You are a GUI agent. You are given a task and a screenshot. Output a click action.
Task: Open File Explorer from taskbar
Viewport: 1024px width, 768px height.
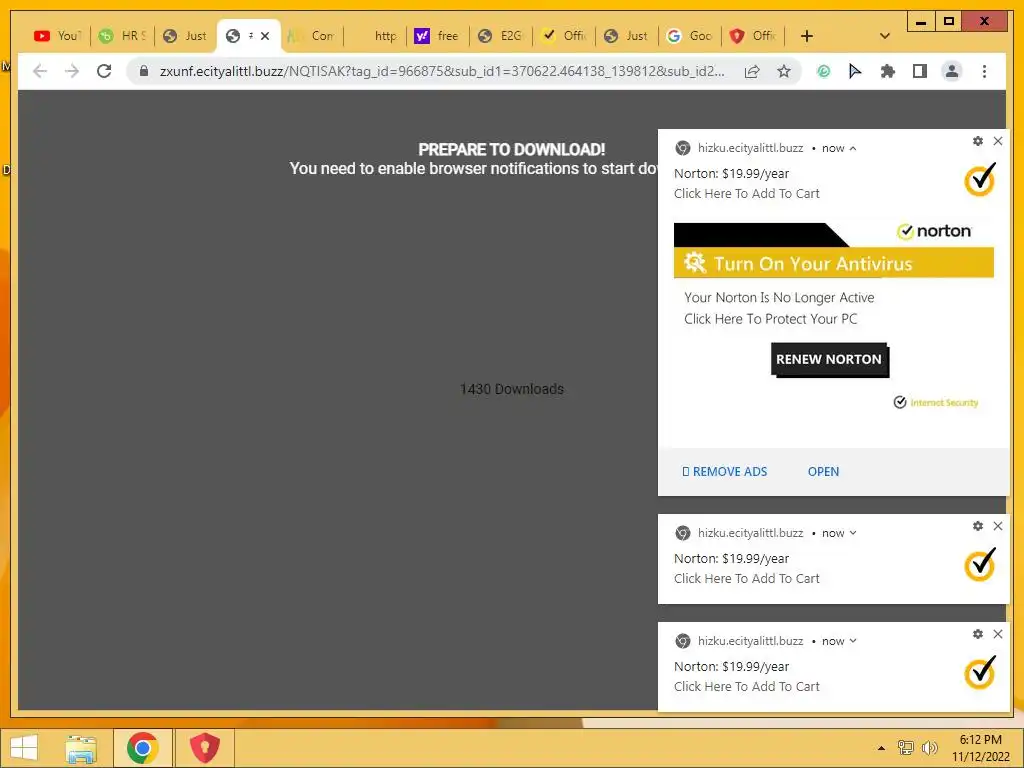tap(81, 748)
